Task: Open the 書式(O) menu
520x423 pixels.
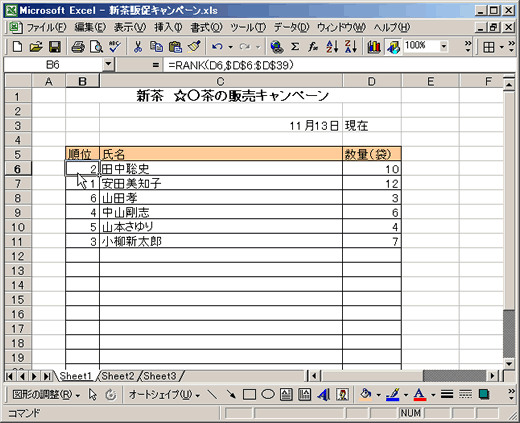Action: (206, 27)
